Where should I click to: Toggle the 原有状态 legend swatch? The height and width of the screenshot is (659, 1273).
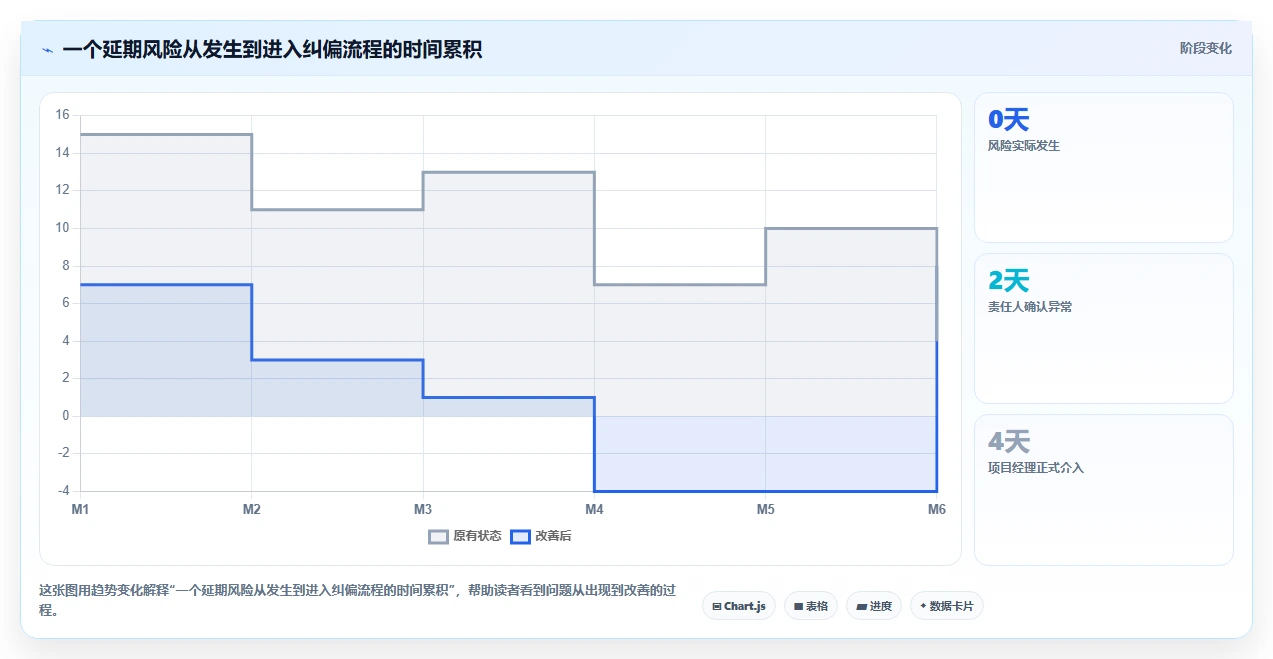tap(438, 537)
